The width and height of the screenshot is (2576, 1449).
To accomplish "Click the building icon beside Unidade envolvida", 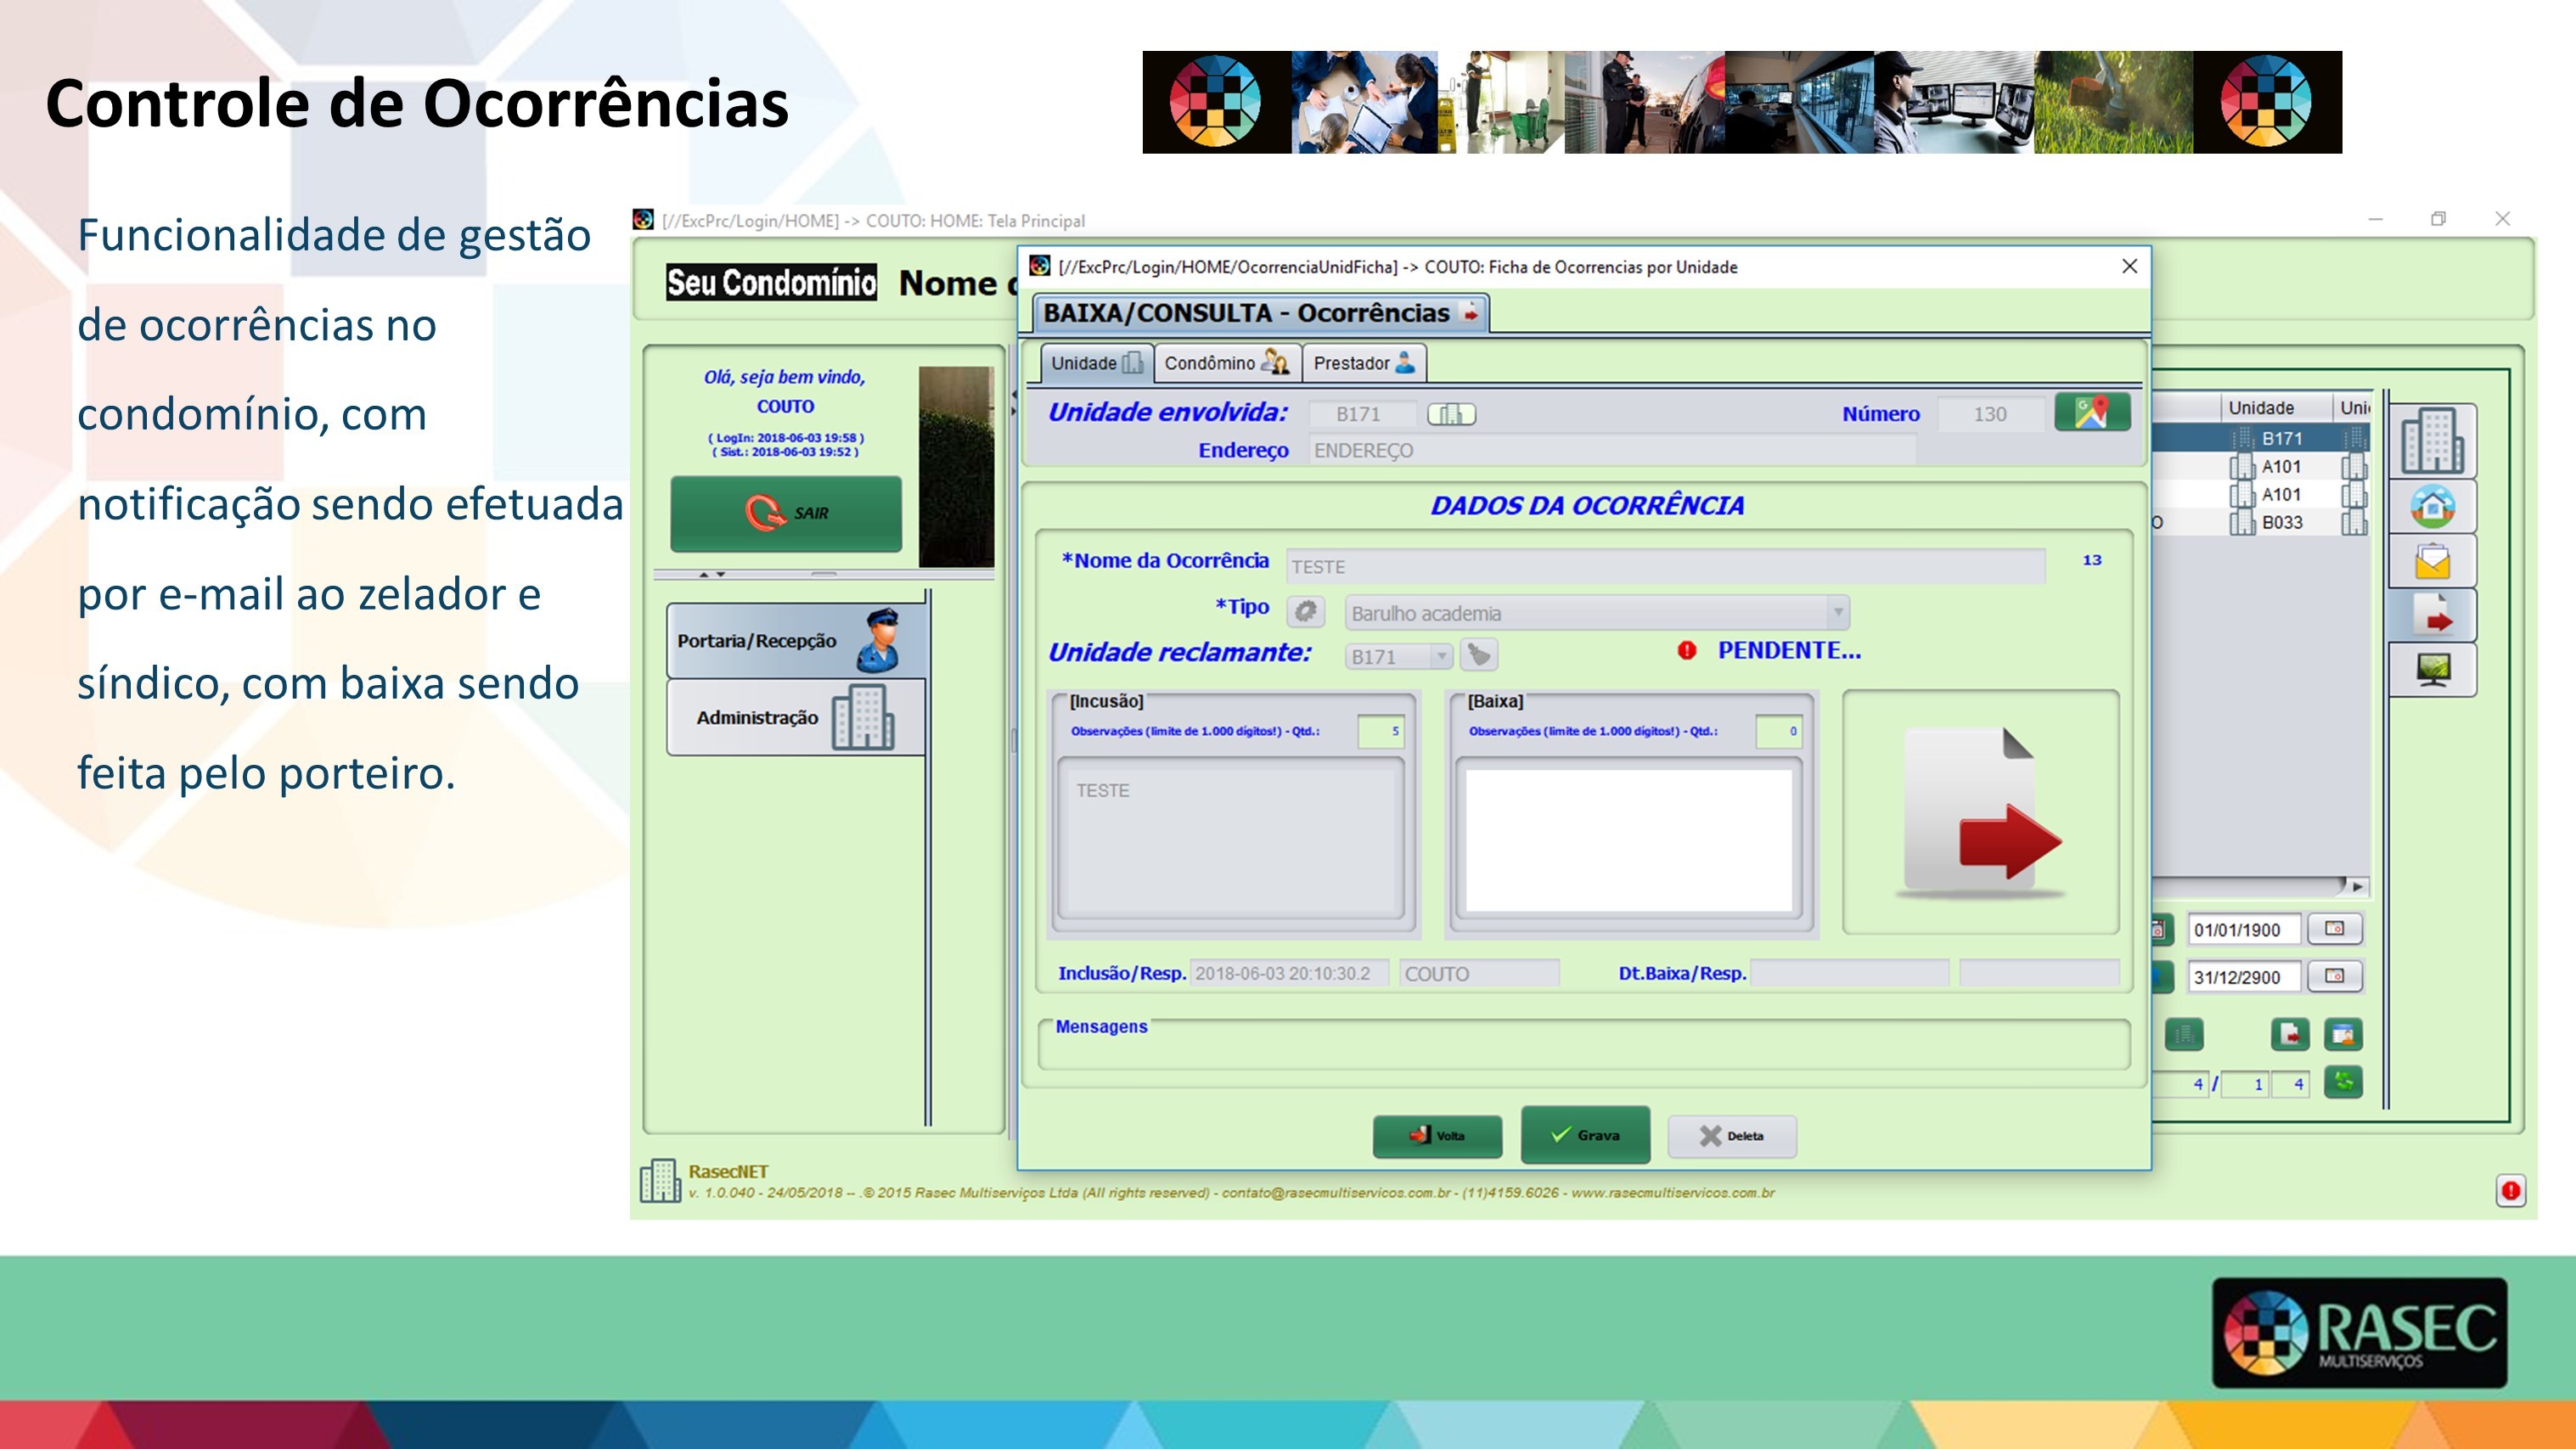I will coord(1451,414).
